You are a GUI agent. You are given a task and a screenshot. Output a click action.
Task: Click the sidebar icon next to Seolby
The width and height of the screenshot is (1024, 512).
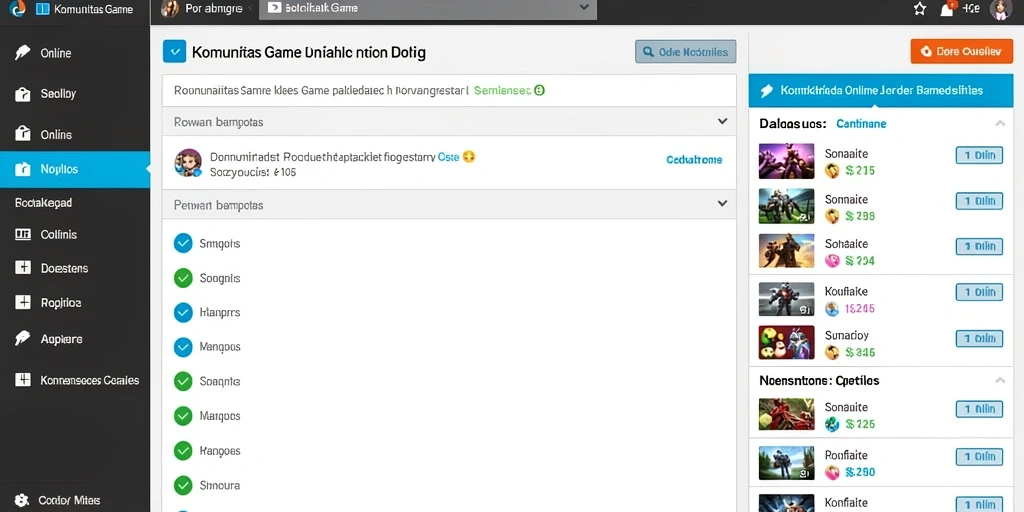pos(22,94)
